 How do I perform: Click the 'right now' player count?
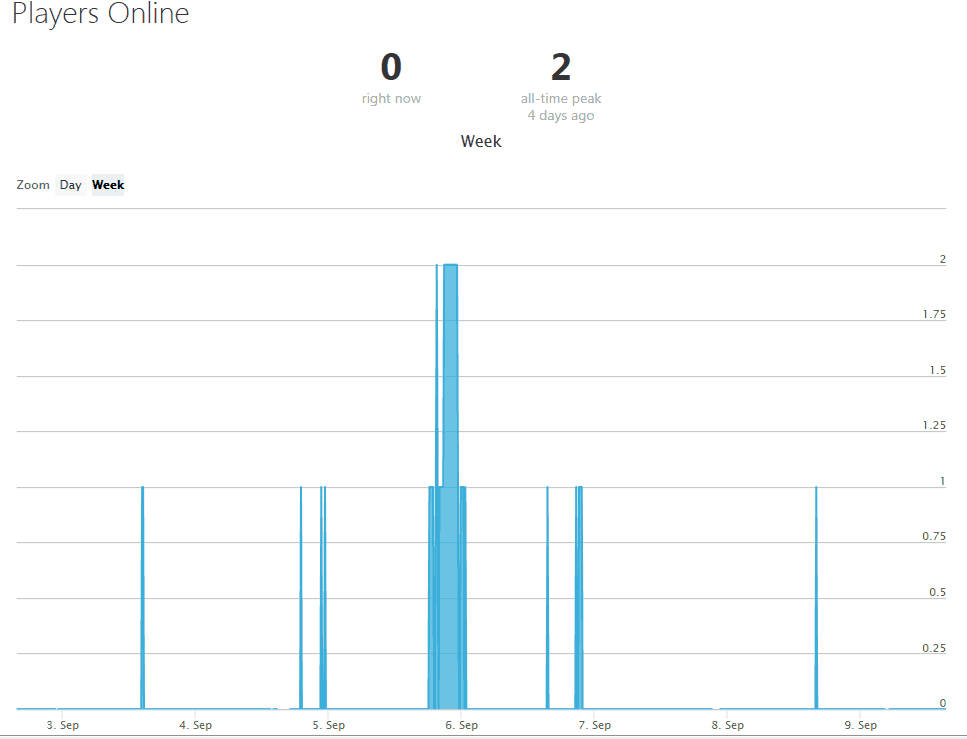click(x=391, y=68)
